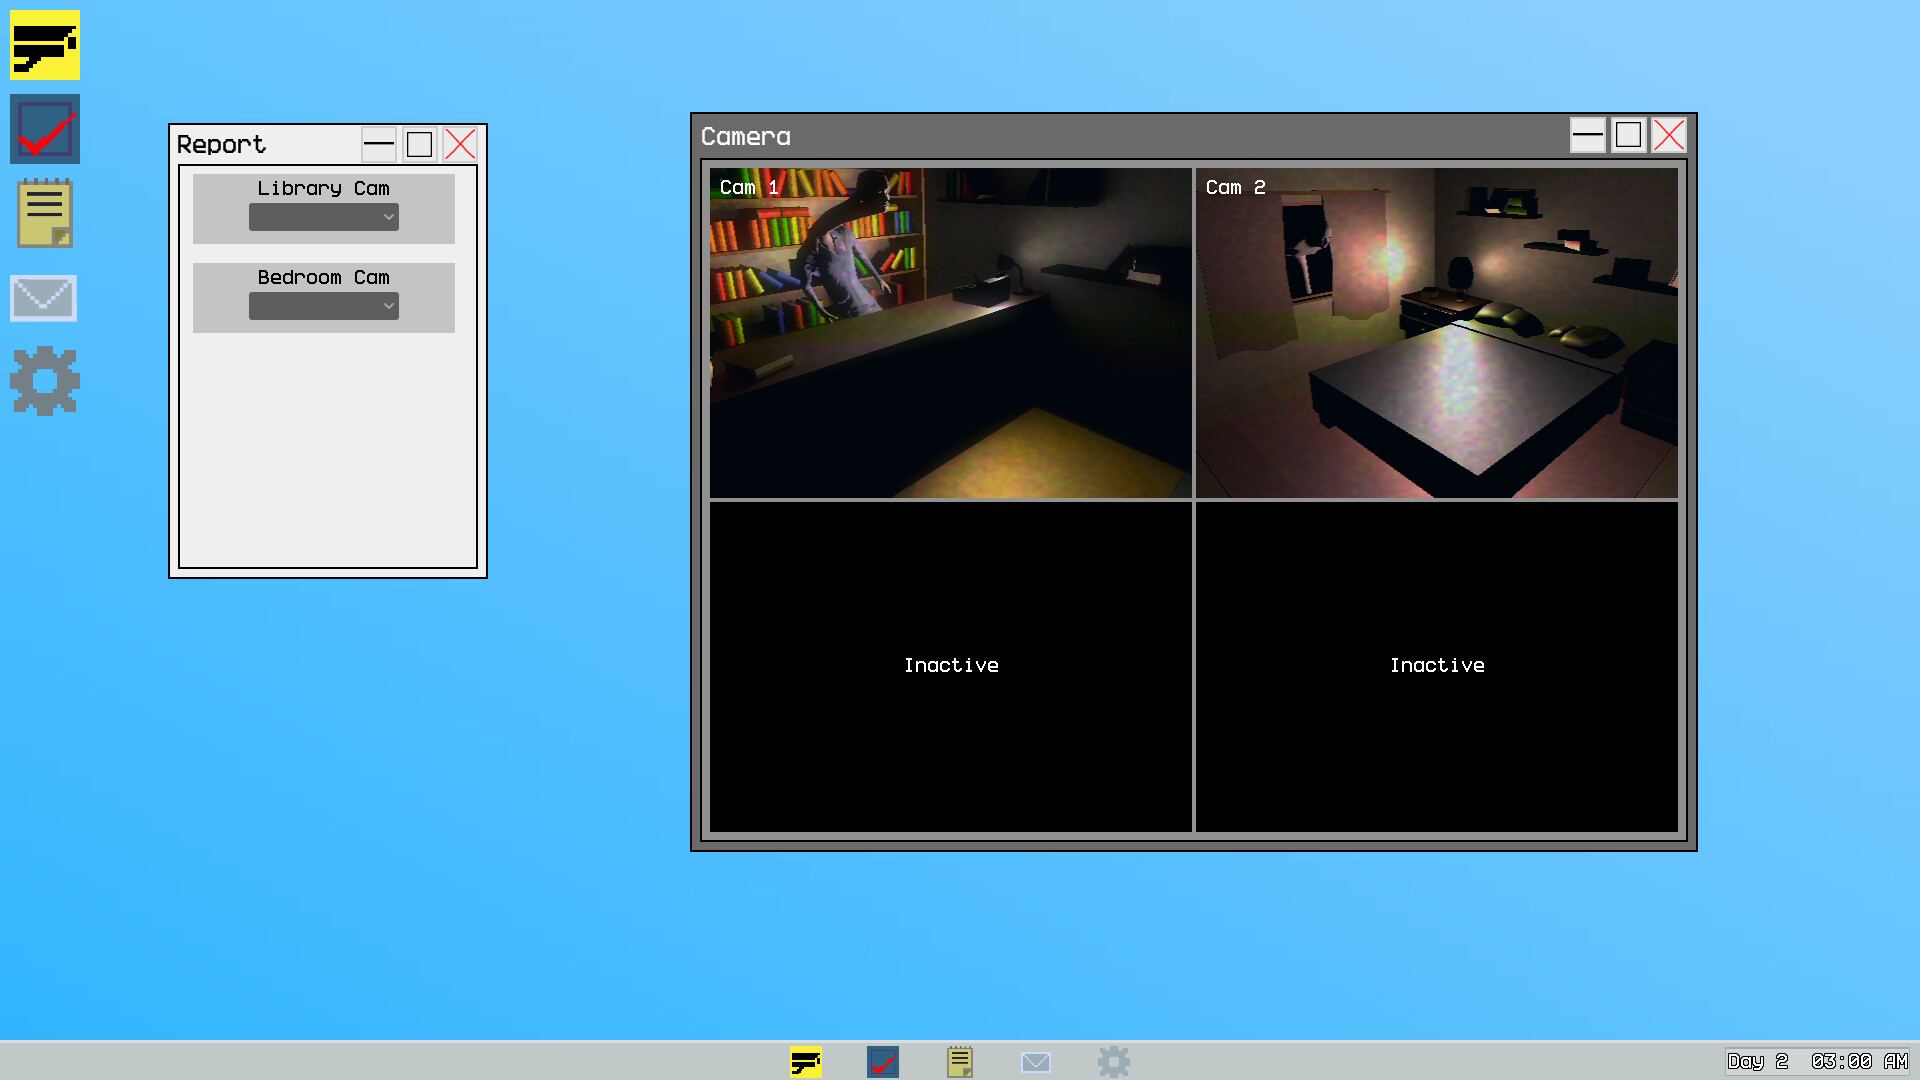Select the Cam 1 library feed

tap(950, 333)
